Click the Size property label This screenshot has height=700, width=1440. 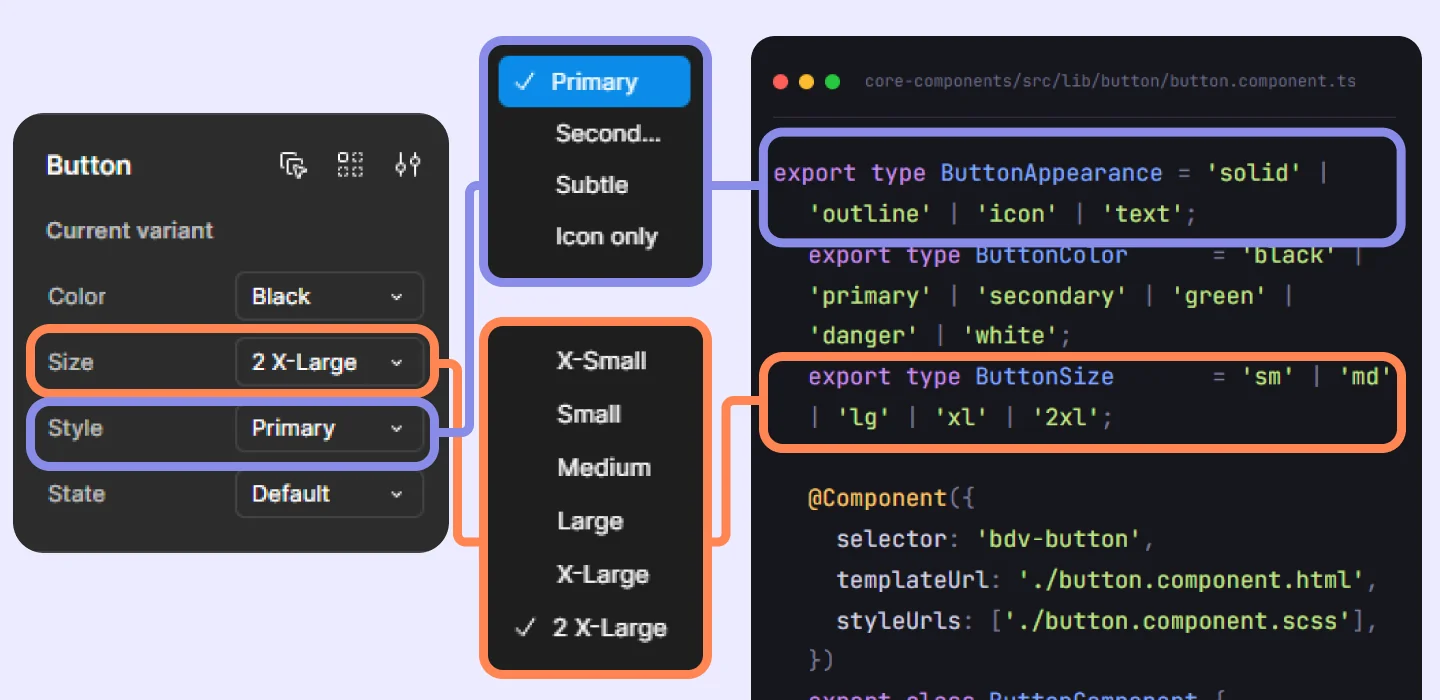[x=70, y=362]
